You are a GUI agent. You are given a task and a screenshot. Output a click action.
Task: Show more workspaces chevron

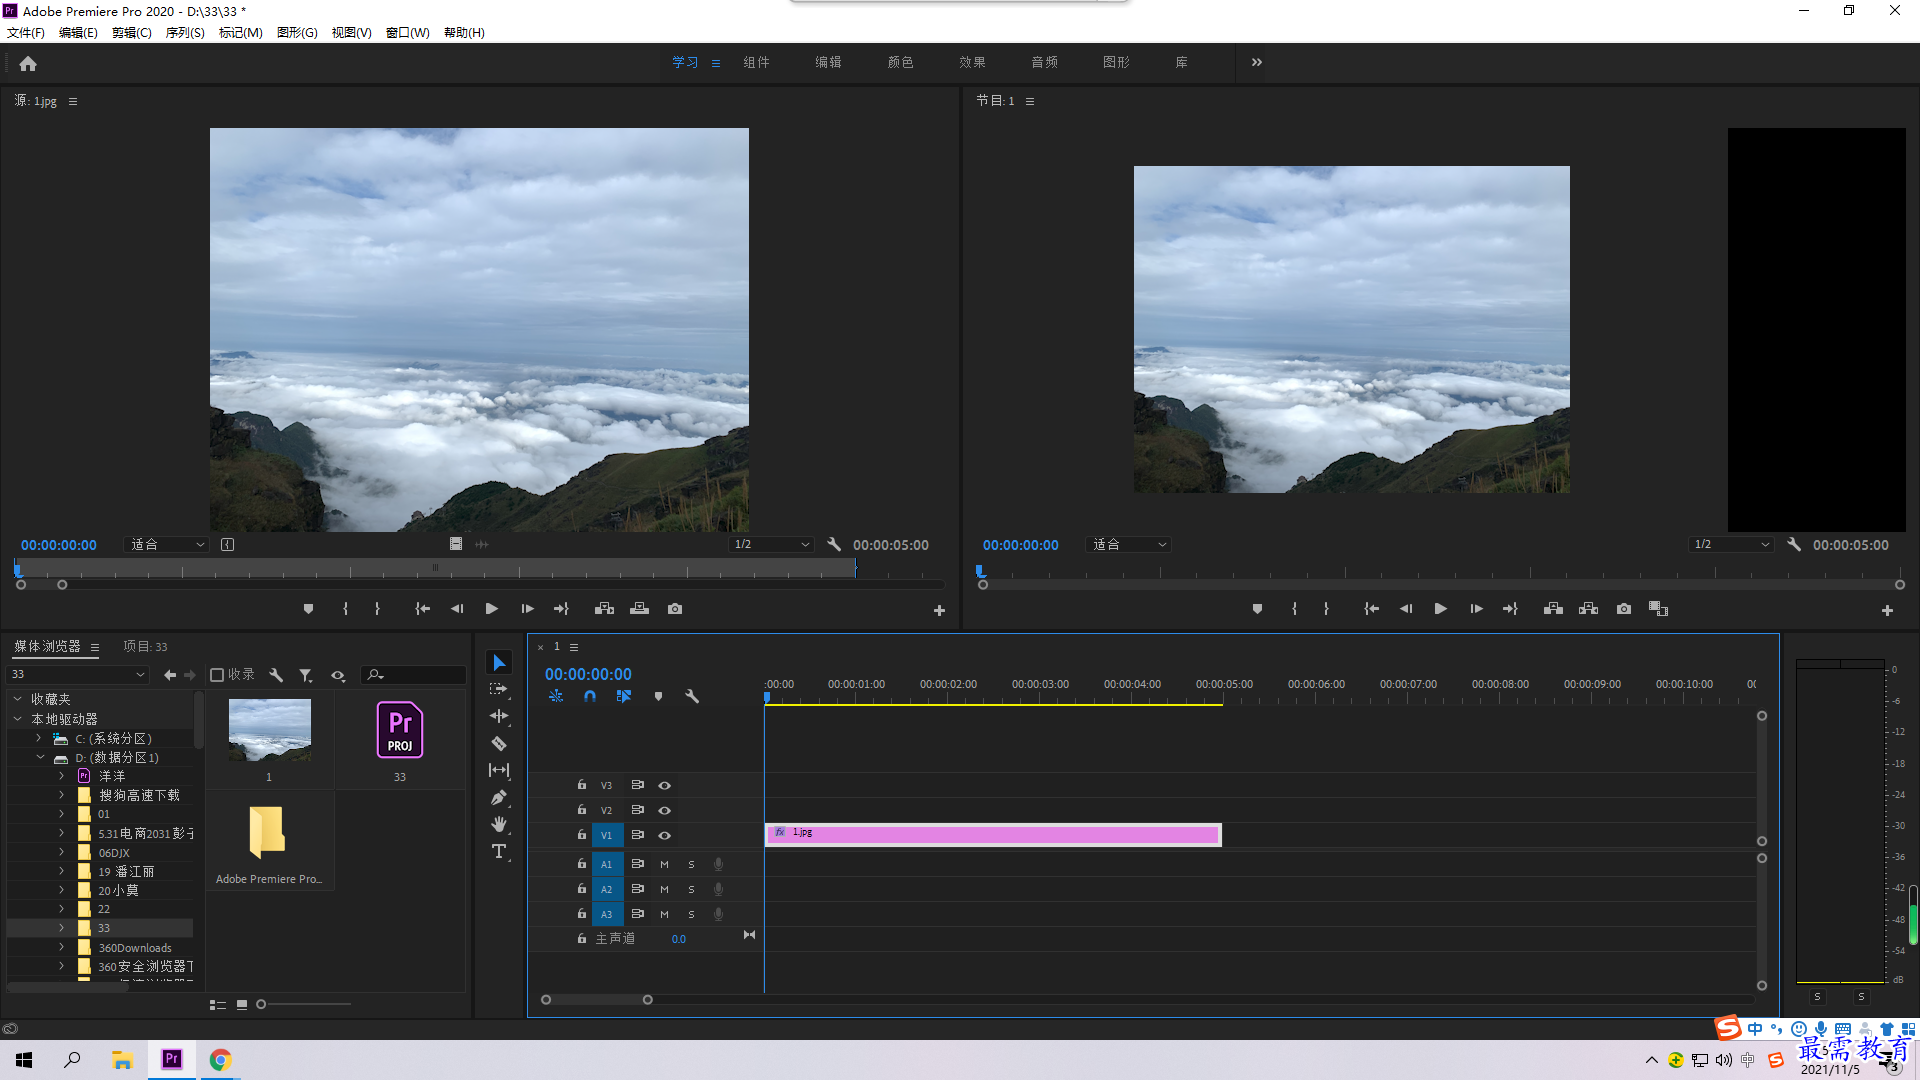coord(1257,62)
